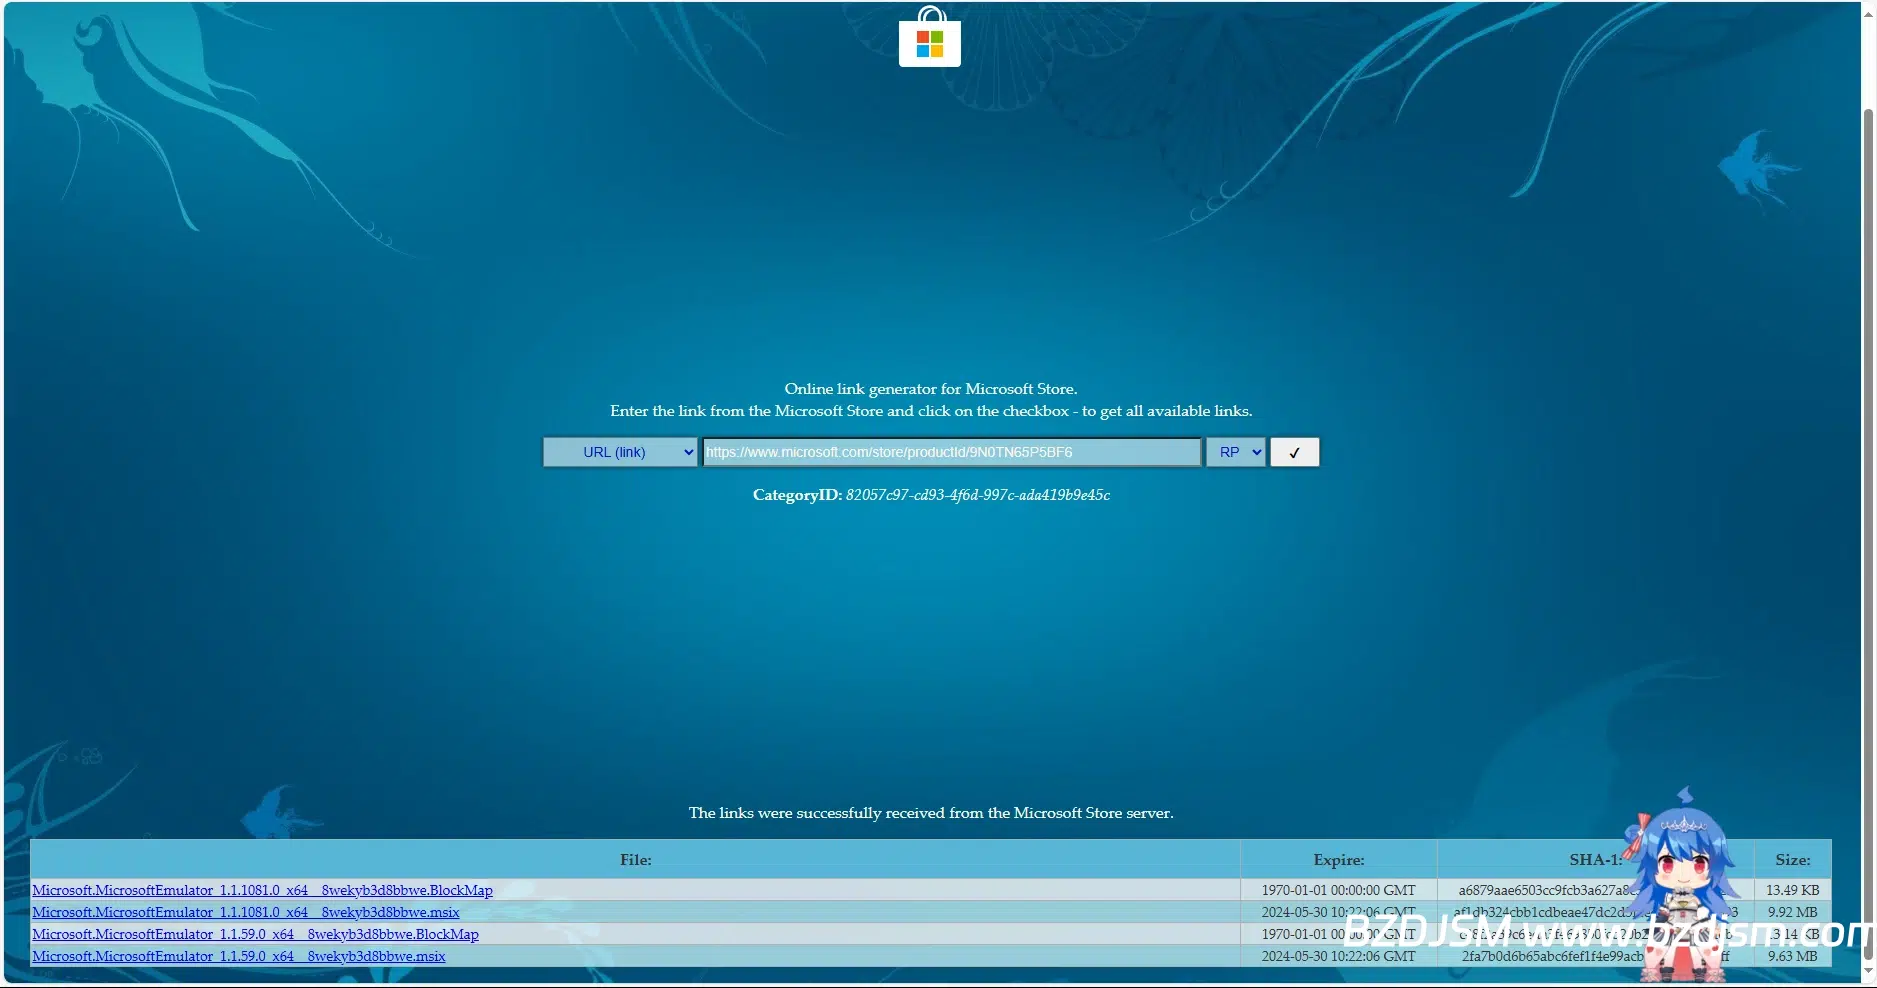Open the MicrosoftEmulator 1.1.59.0 BlockMap link
Viewport: 1877px width, 988px height.
(255, 934)
